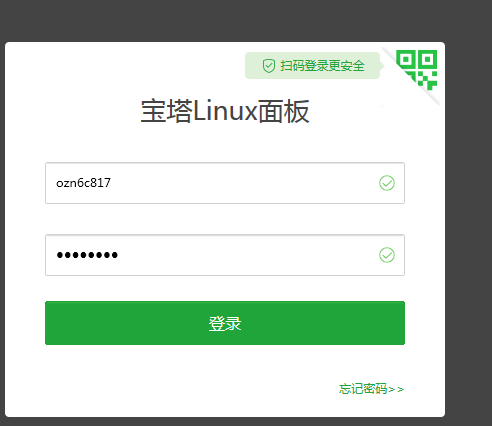Place cursor on the password dots
The height and width of the screenshot is (426, 492).
[x=87, y=255]
